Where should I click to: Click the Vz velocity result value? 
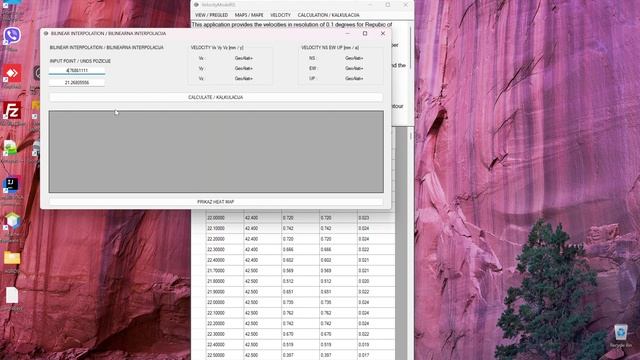244,79
